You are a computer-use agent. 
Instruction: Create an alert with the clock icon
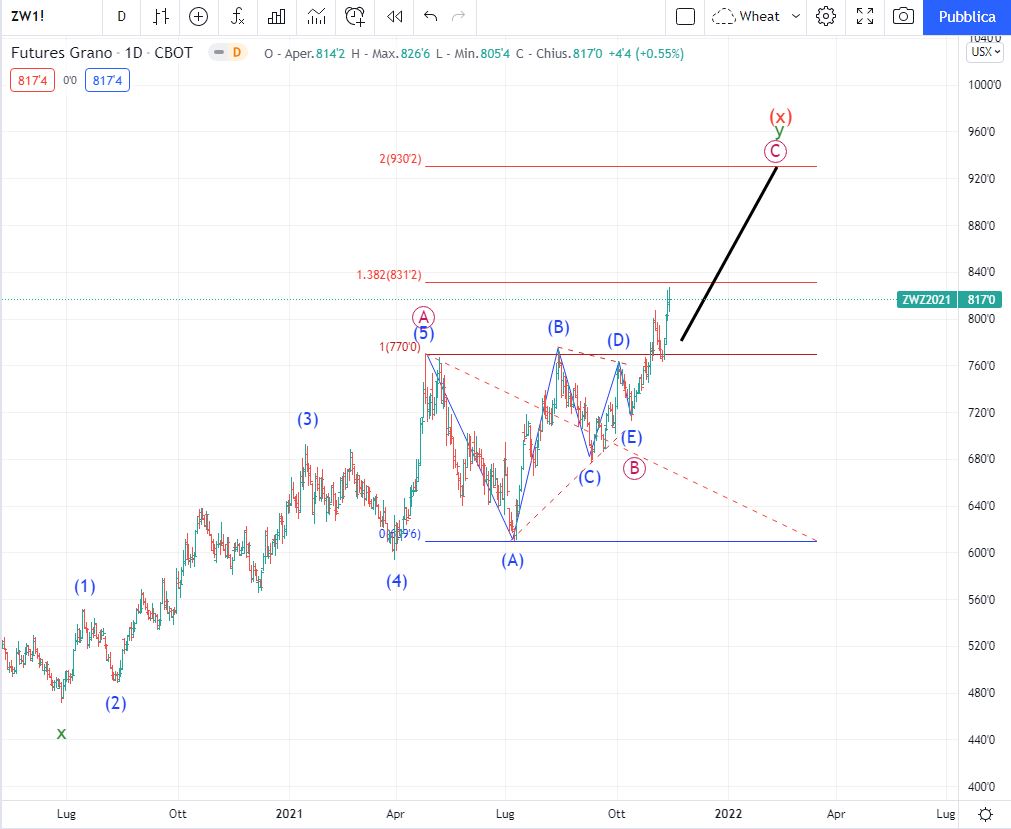355,17
